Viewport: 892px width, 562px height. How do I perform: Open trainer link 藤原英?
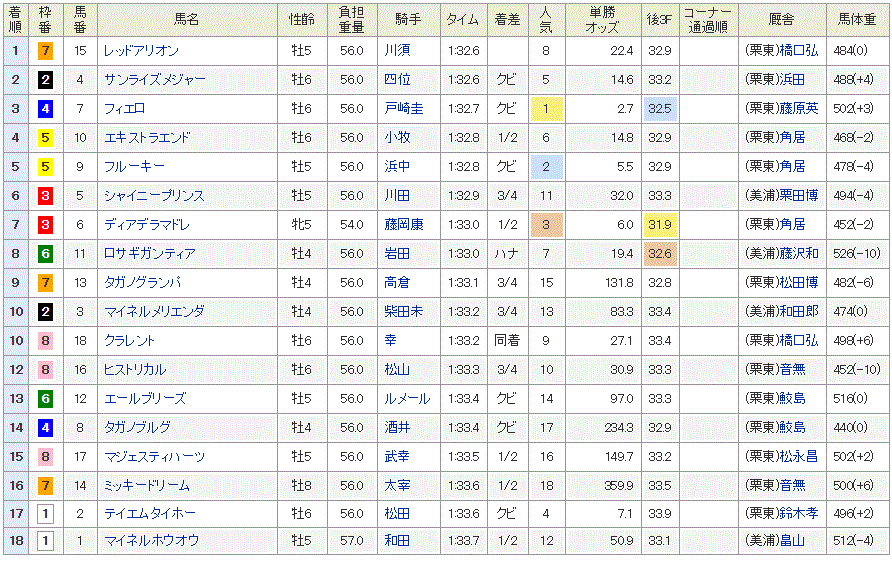798,109
